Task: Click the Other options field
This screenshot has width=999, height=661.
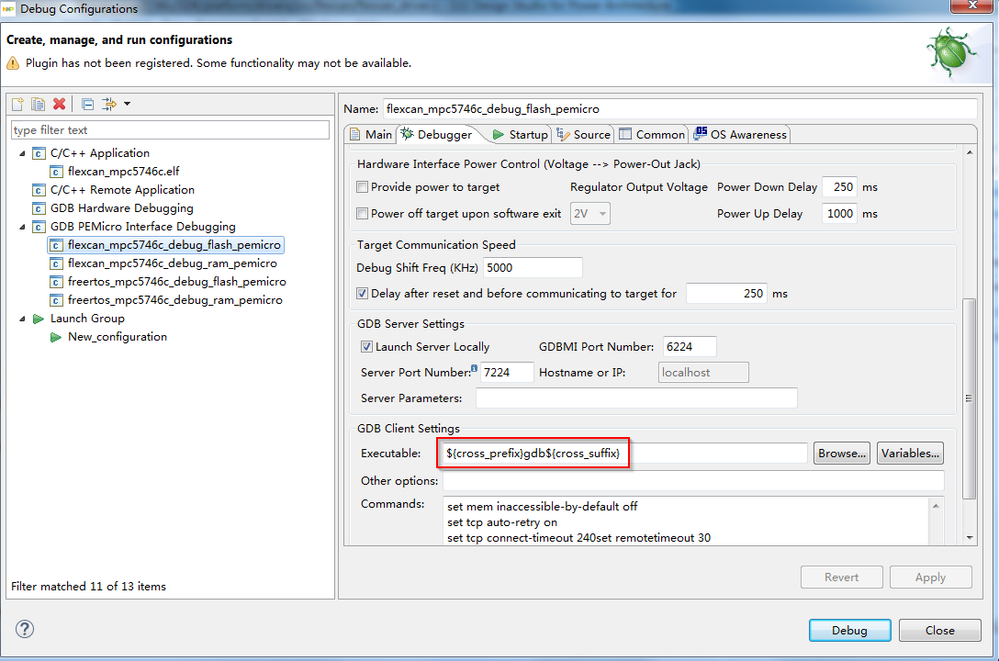Action: coord(694,481)
